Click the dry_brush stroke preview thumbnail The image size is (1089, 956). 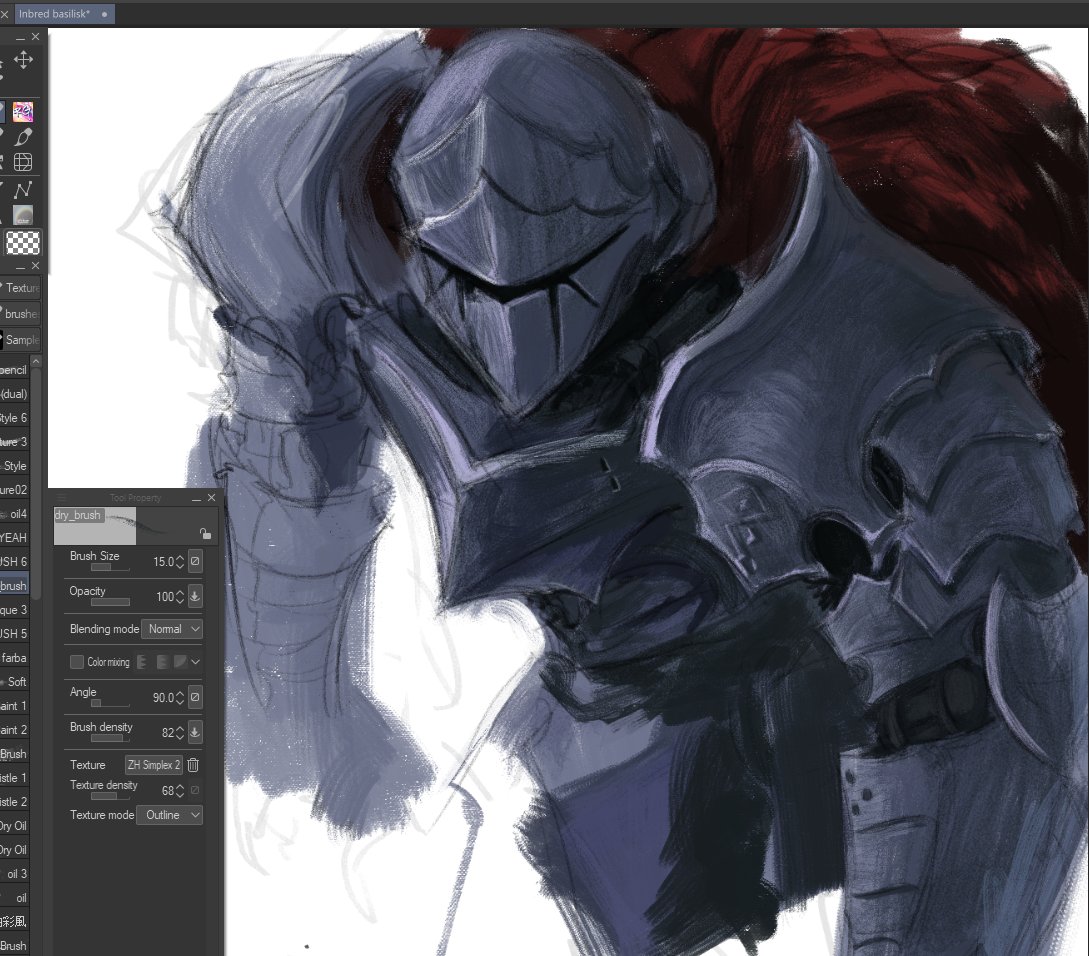[94, 526]
